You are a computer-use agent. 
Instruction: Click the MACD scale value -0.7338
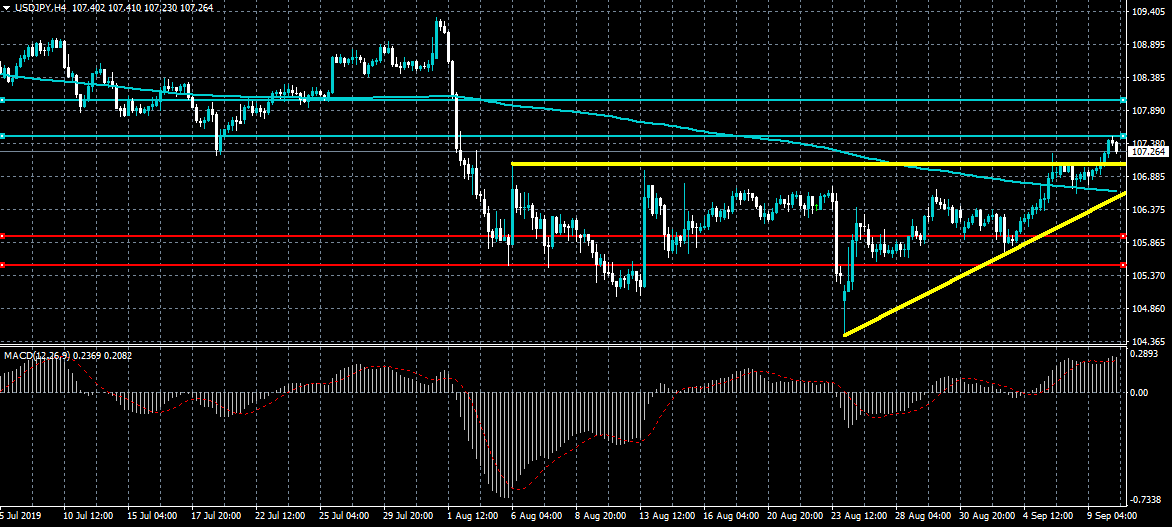tap(1147, 499)
